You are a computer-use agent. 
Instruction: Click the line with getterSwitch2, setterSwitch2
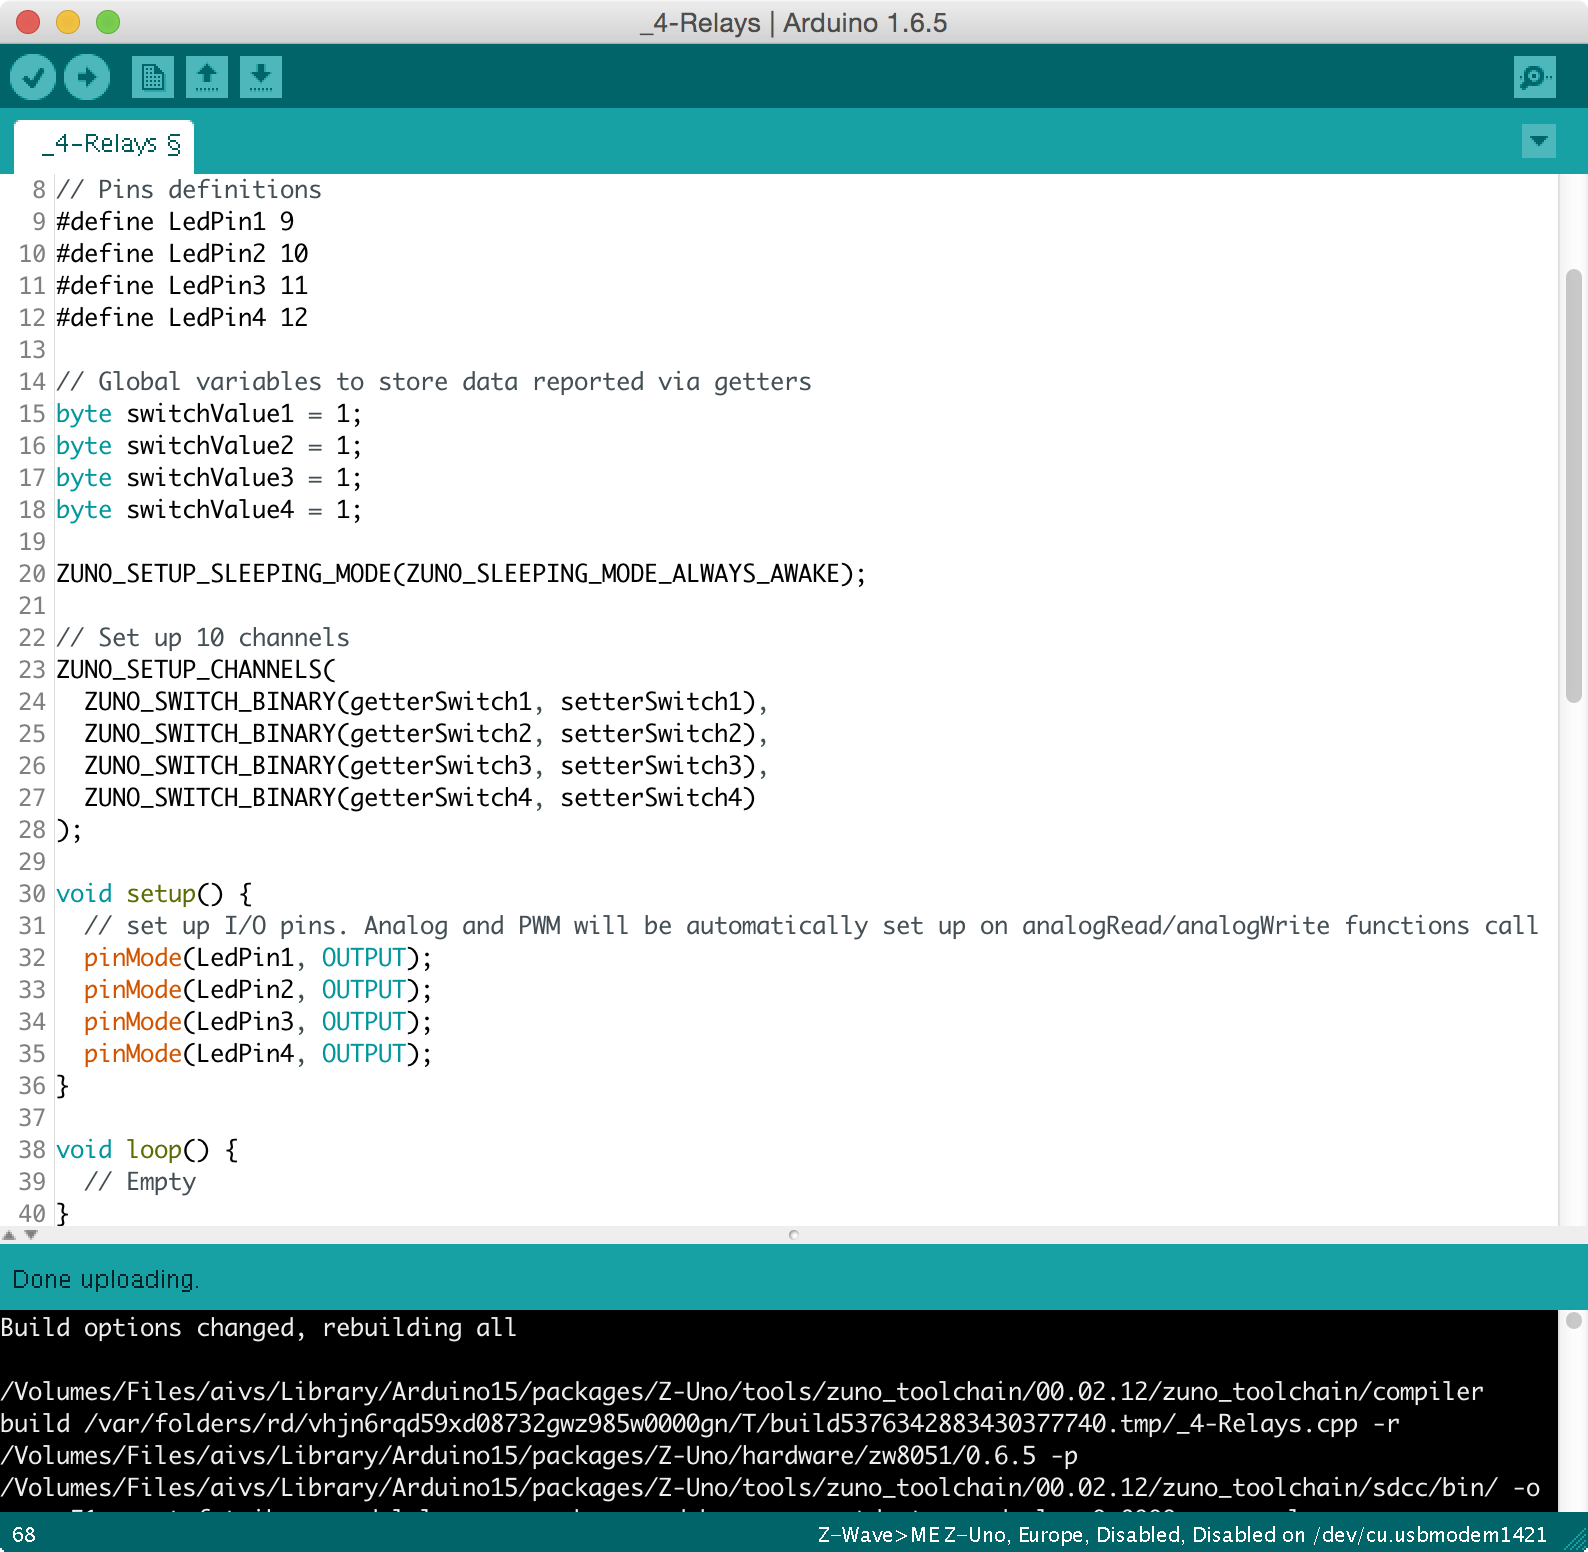426,733
